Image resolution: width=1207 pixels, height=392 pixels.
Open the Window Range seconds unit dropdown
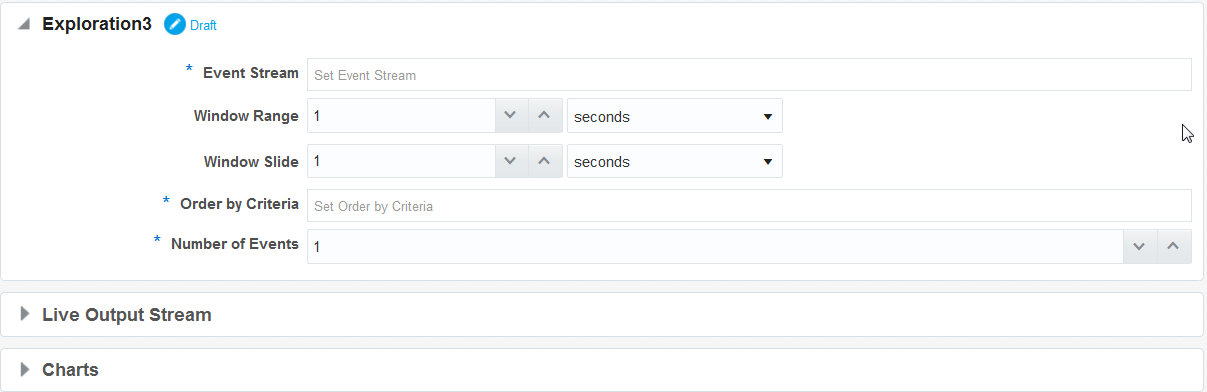[675, 116]
